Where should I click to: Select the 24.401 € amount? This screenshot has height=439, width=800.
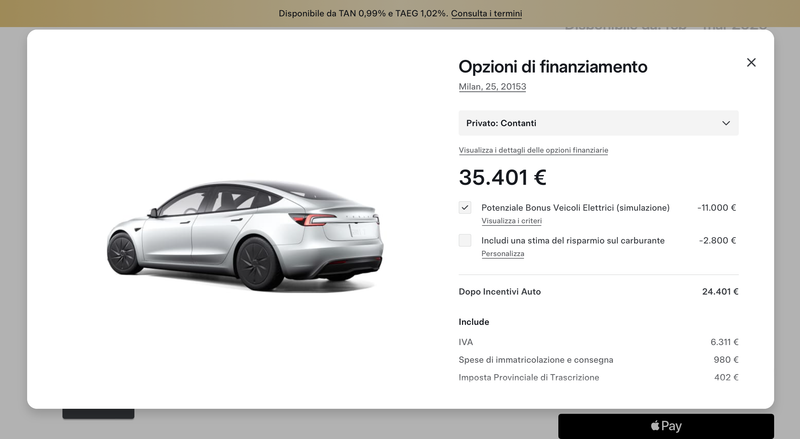coord(720,292)
